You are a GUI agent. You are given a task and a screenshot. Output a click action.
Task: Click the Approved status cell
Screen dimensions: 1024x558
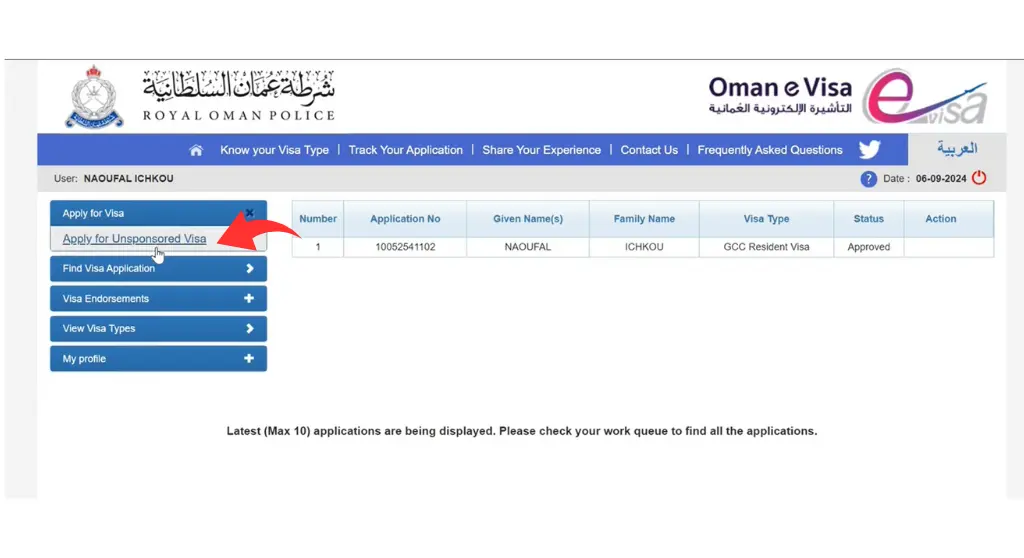click(x=869, y=247)
